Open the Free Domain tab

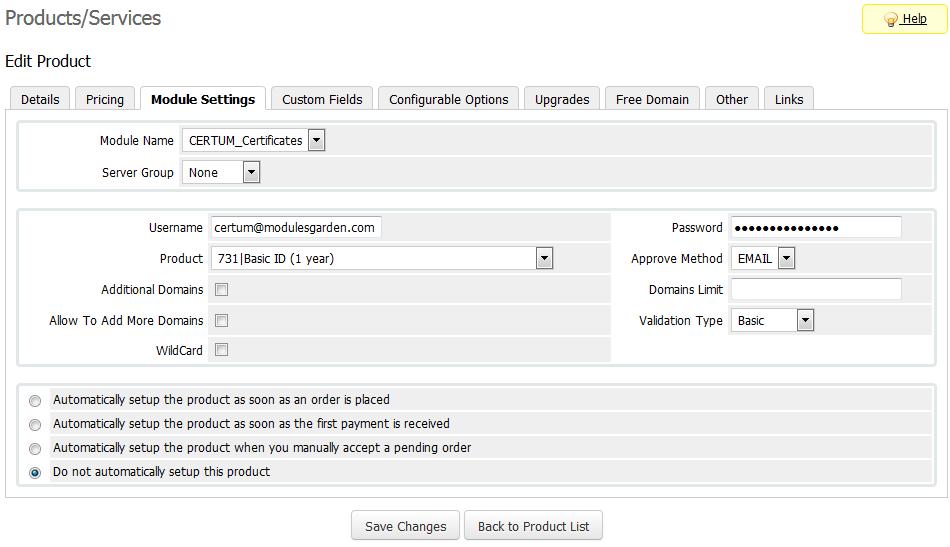pyautogui.click(x=652, y=99)
